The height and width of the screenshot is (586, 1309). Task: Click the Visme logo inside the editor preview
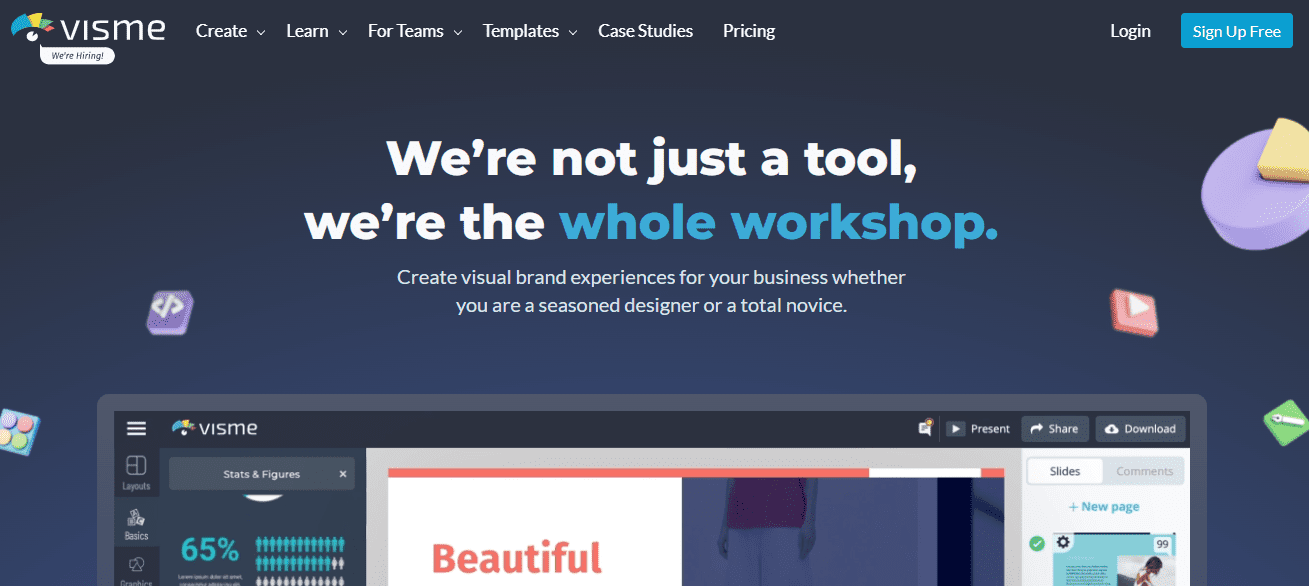click(214, 428)
